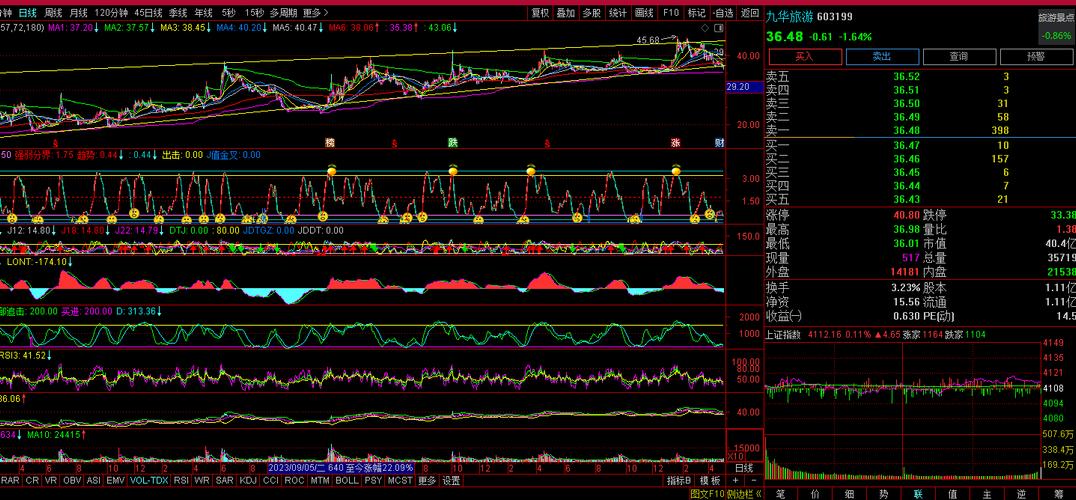Viewport: 1076px width, 500px height.
Task: Toggle the 叠加 overlay option
Action: click(x=565, y=12)
